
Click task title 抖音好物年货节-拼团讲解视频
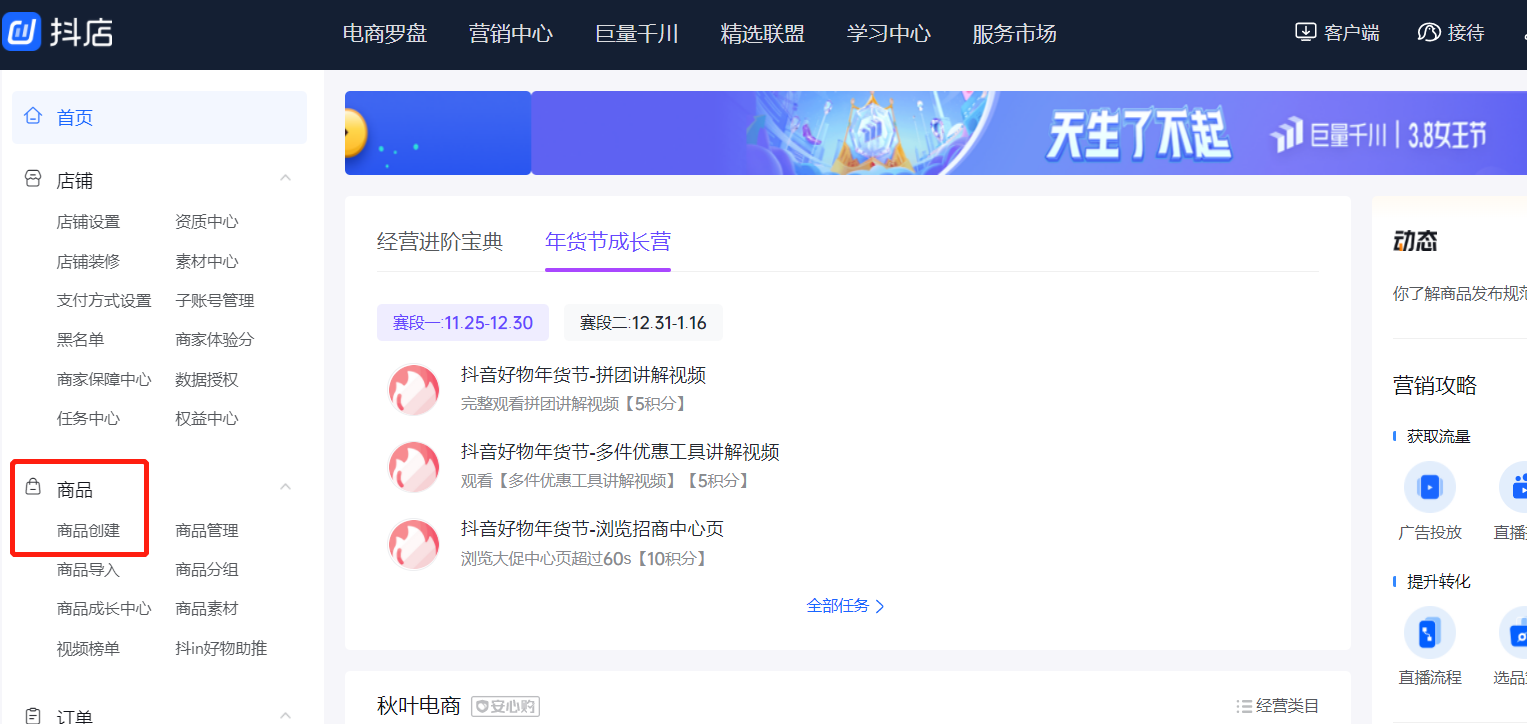(583, 375)
